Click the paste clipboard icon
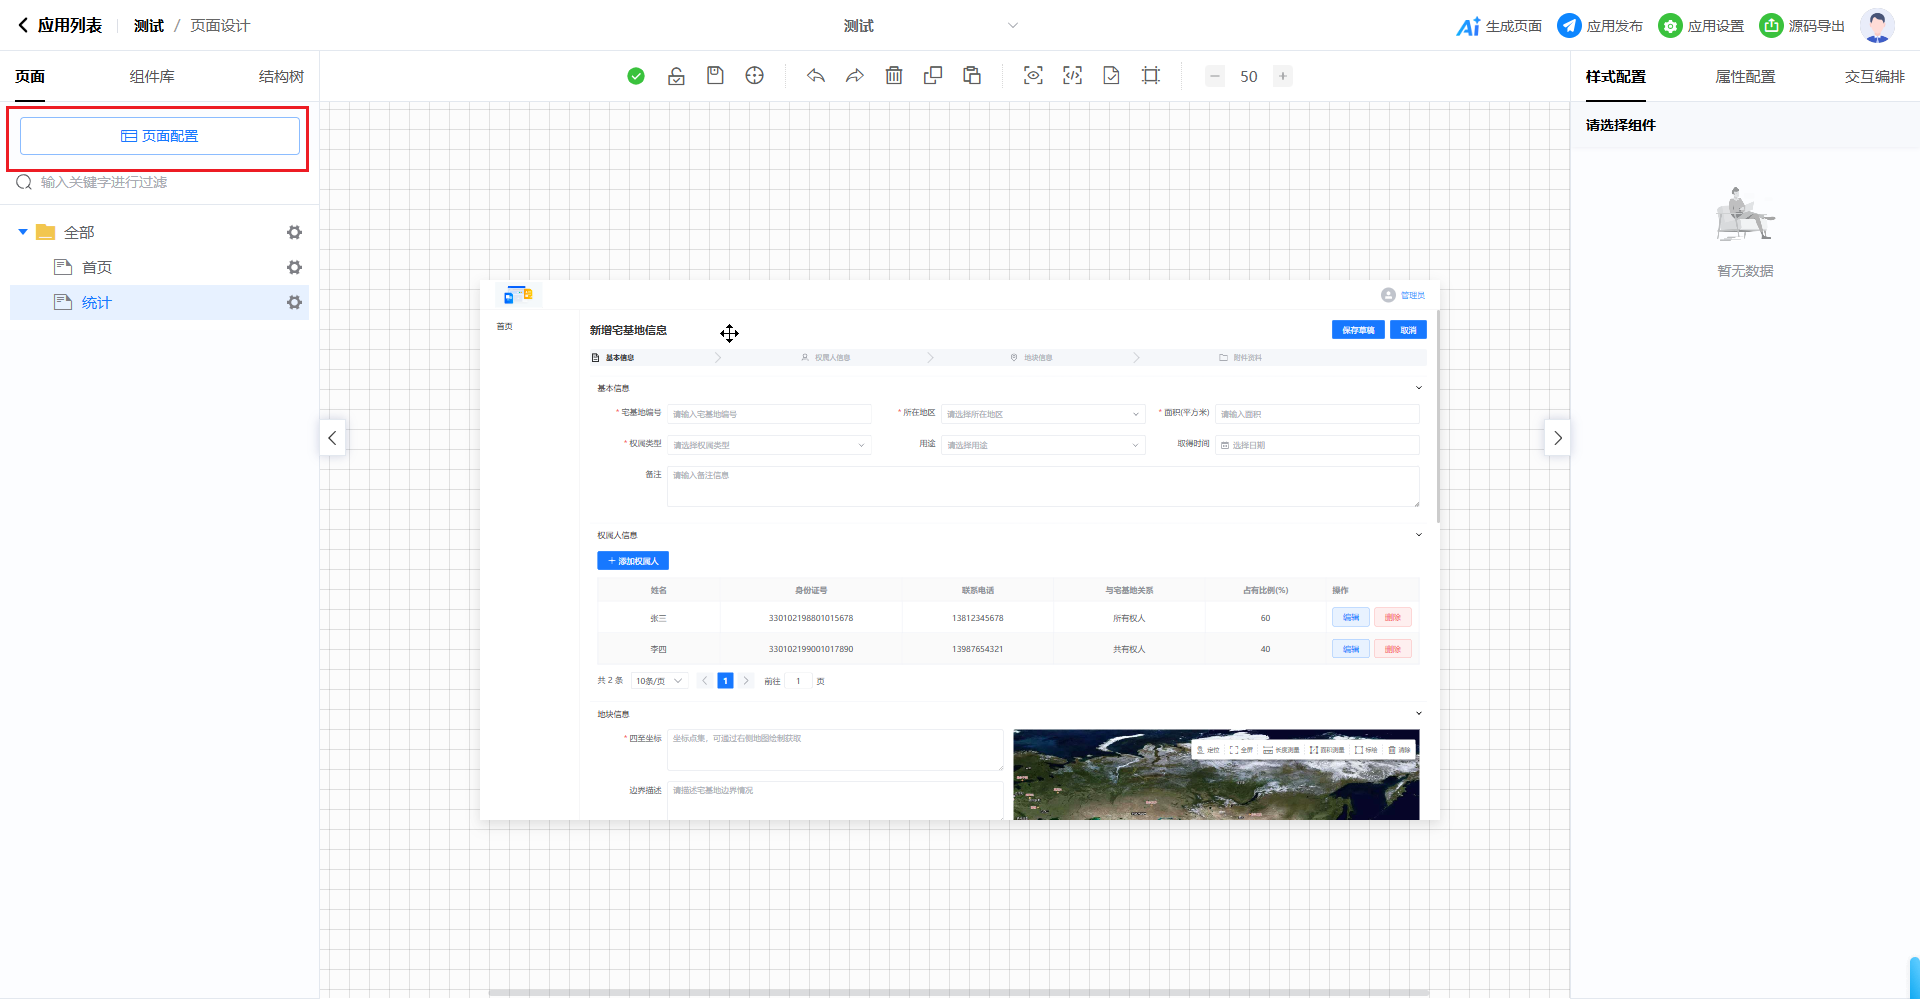The width and height of the screenshot is (1920, 999). [x=972, y=76]
